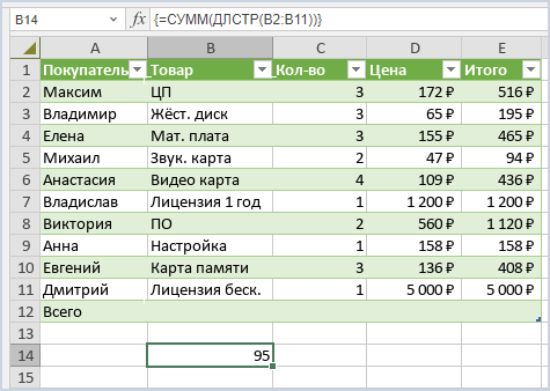Click the cell with Евгений
The height and width of the screenshot is (391, 550).
pyautogui.click(x=94, y=268)
